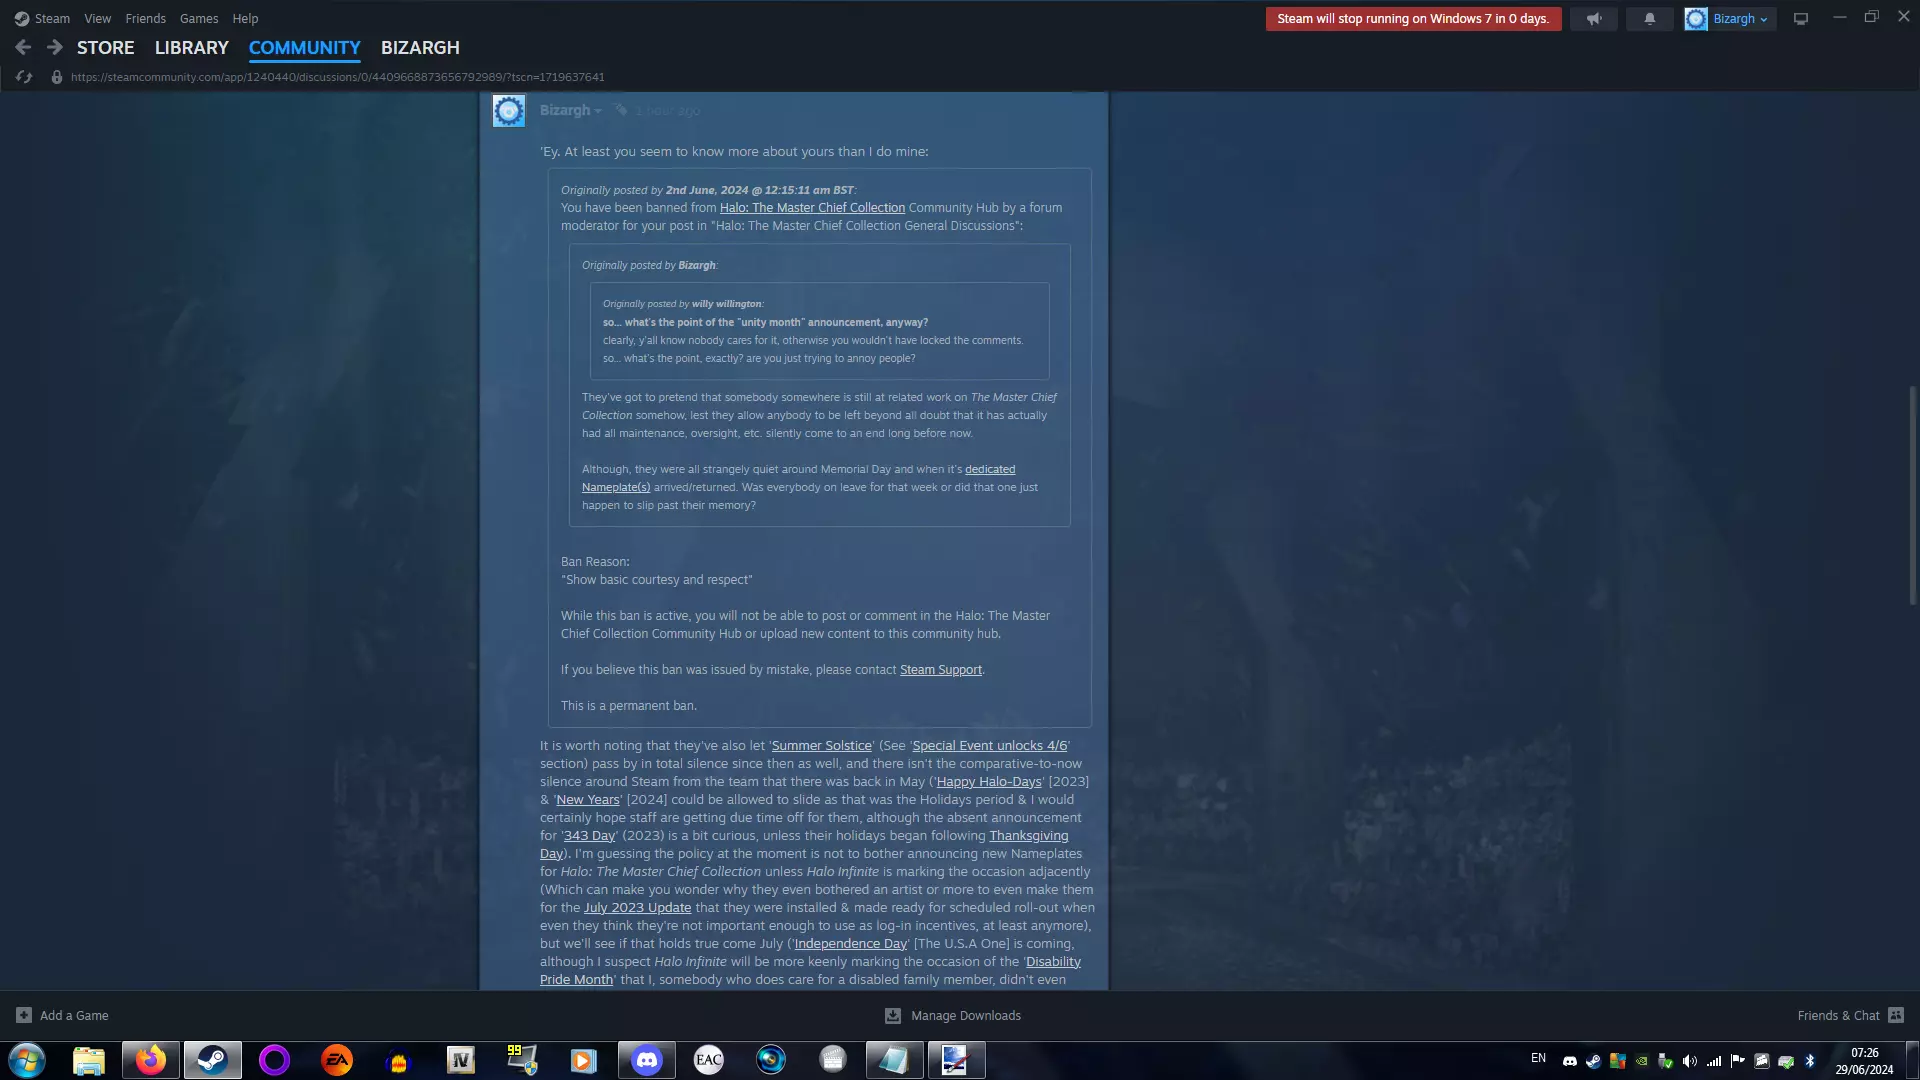Click the Add a Game plus icon

[24, 1015]
